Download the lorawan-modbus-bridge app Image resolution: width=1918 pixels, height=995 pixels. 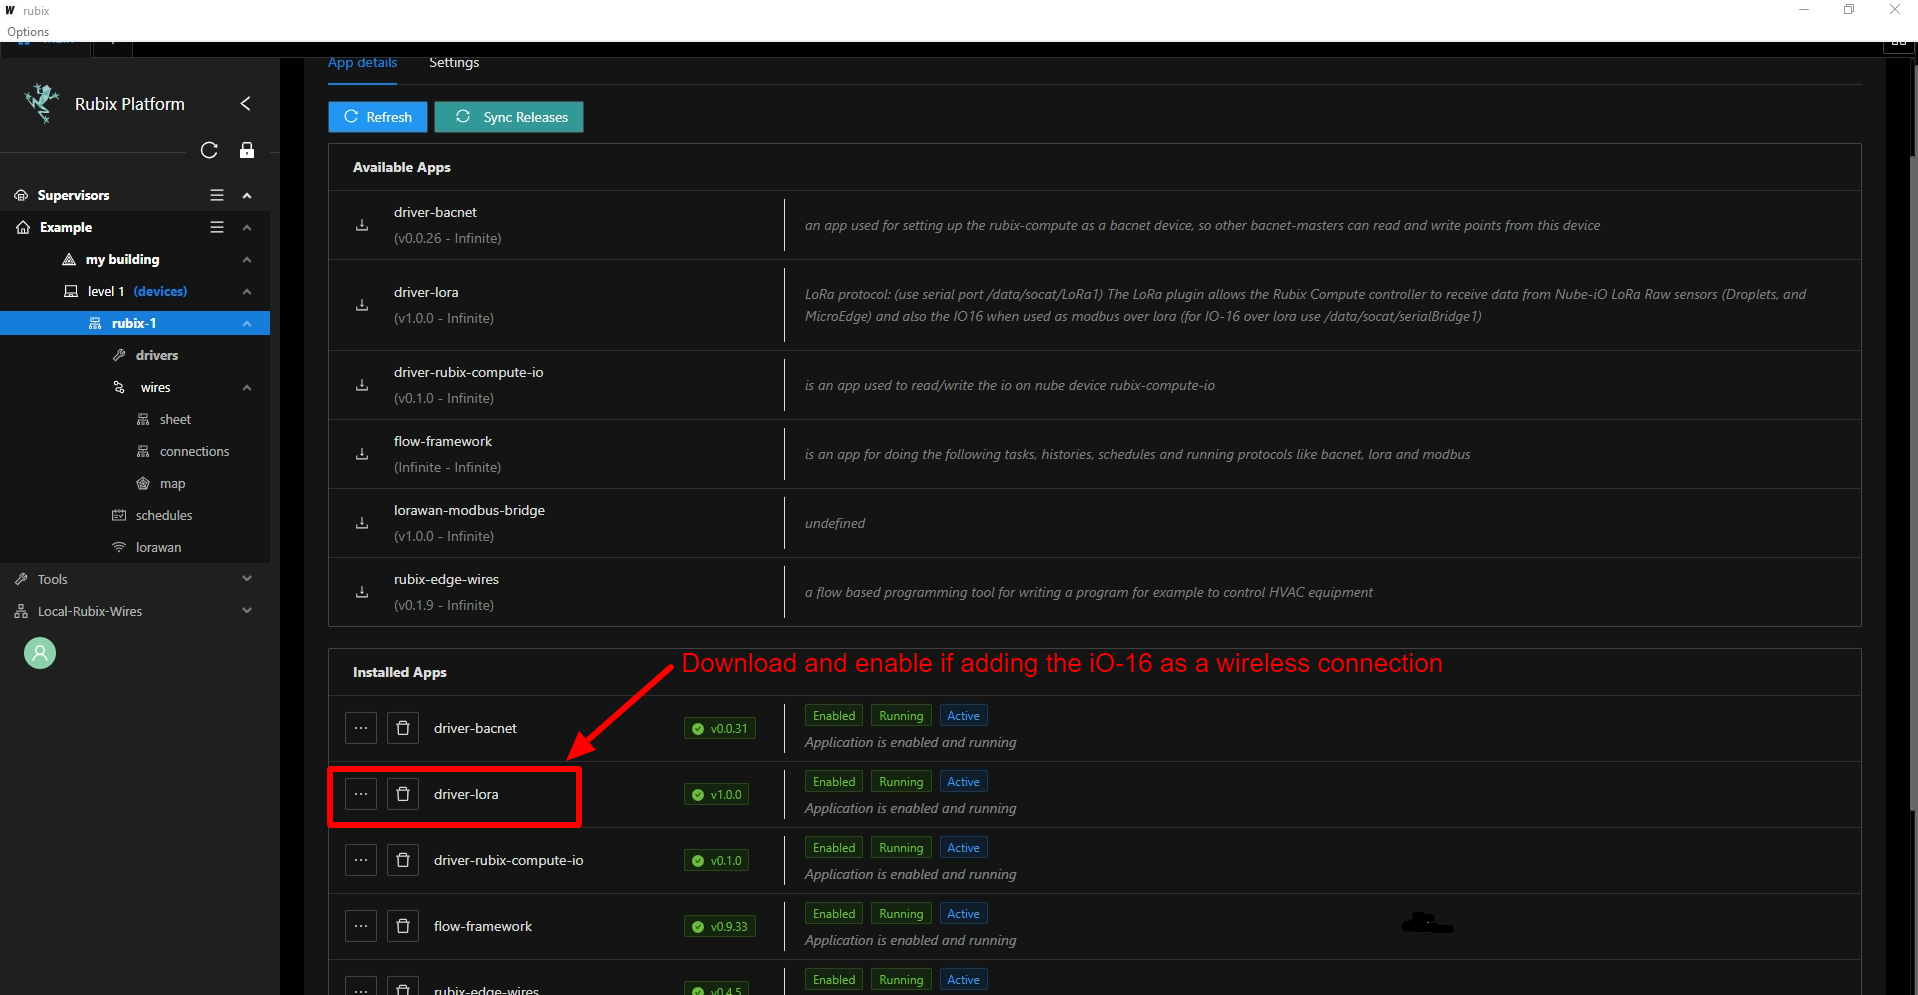(362, 523)
